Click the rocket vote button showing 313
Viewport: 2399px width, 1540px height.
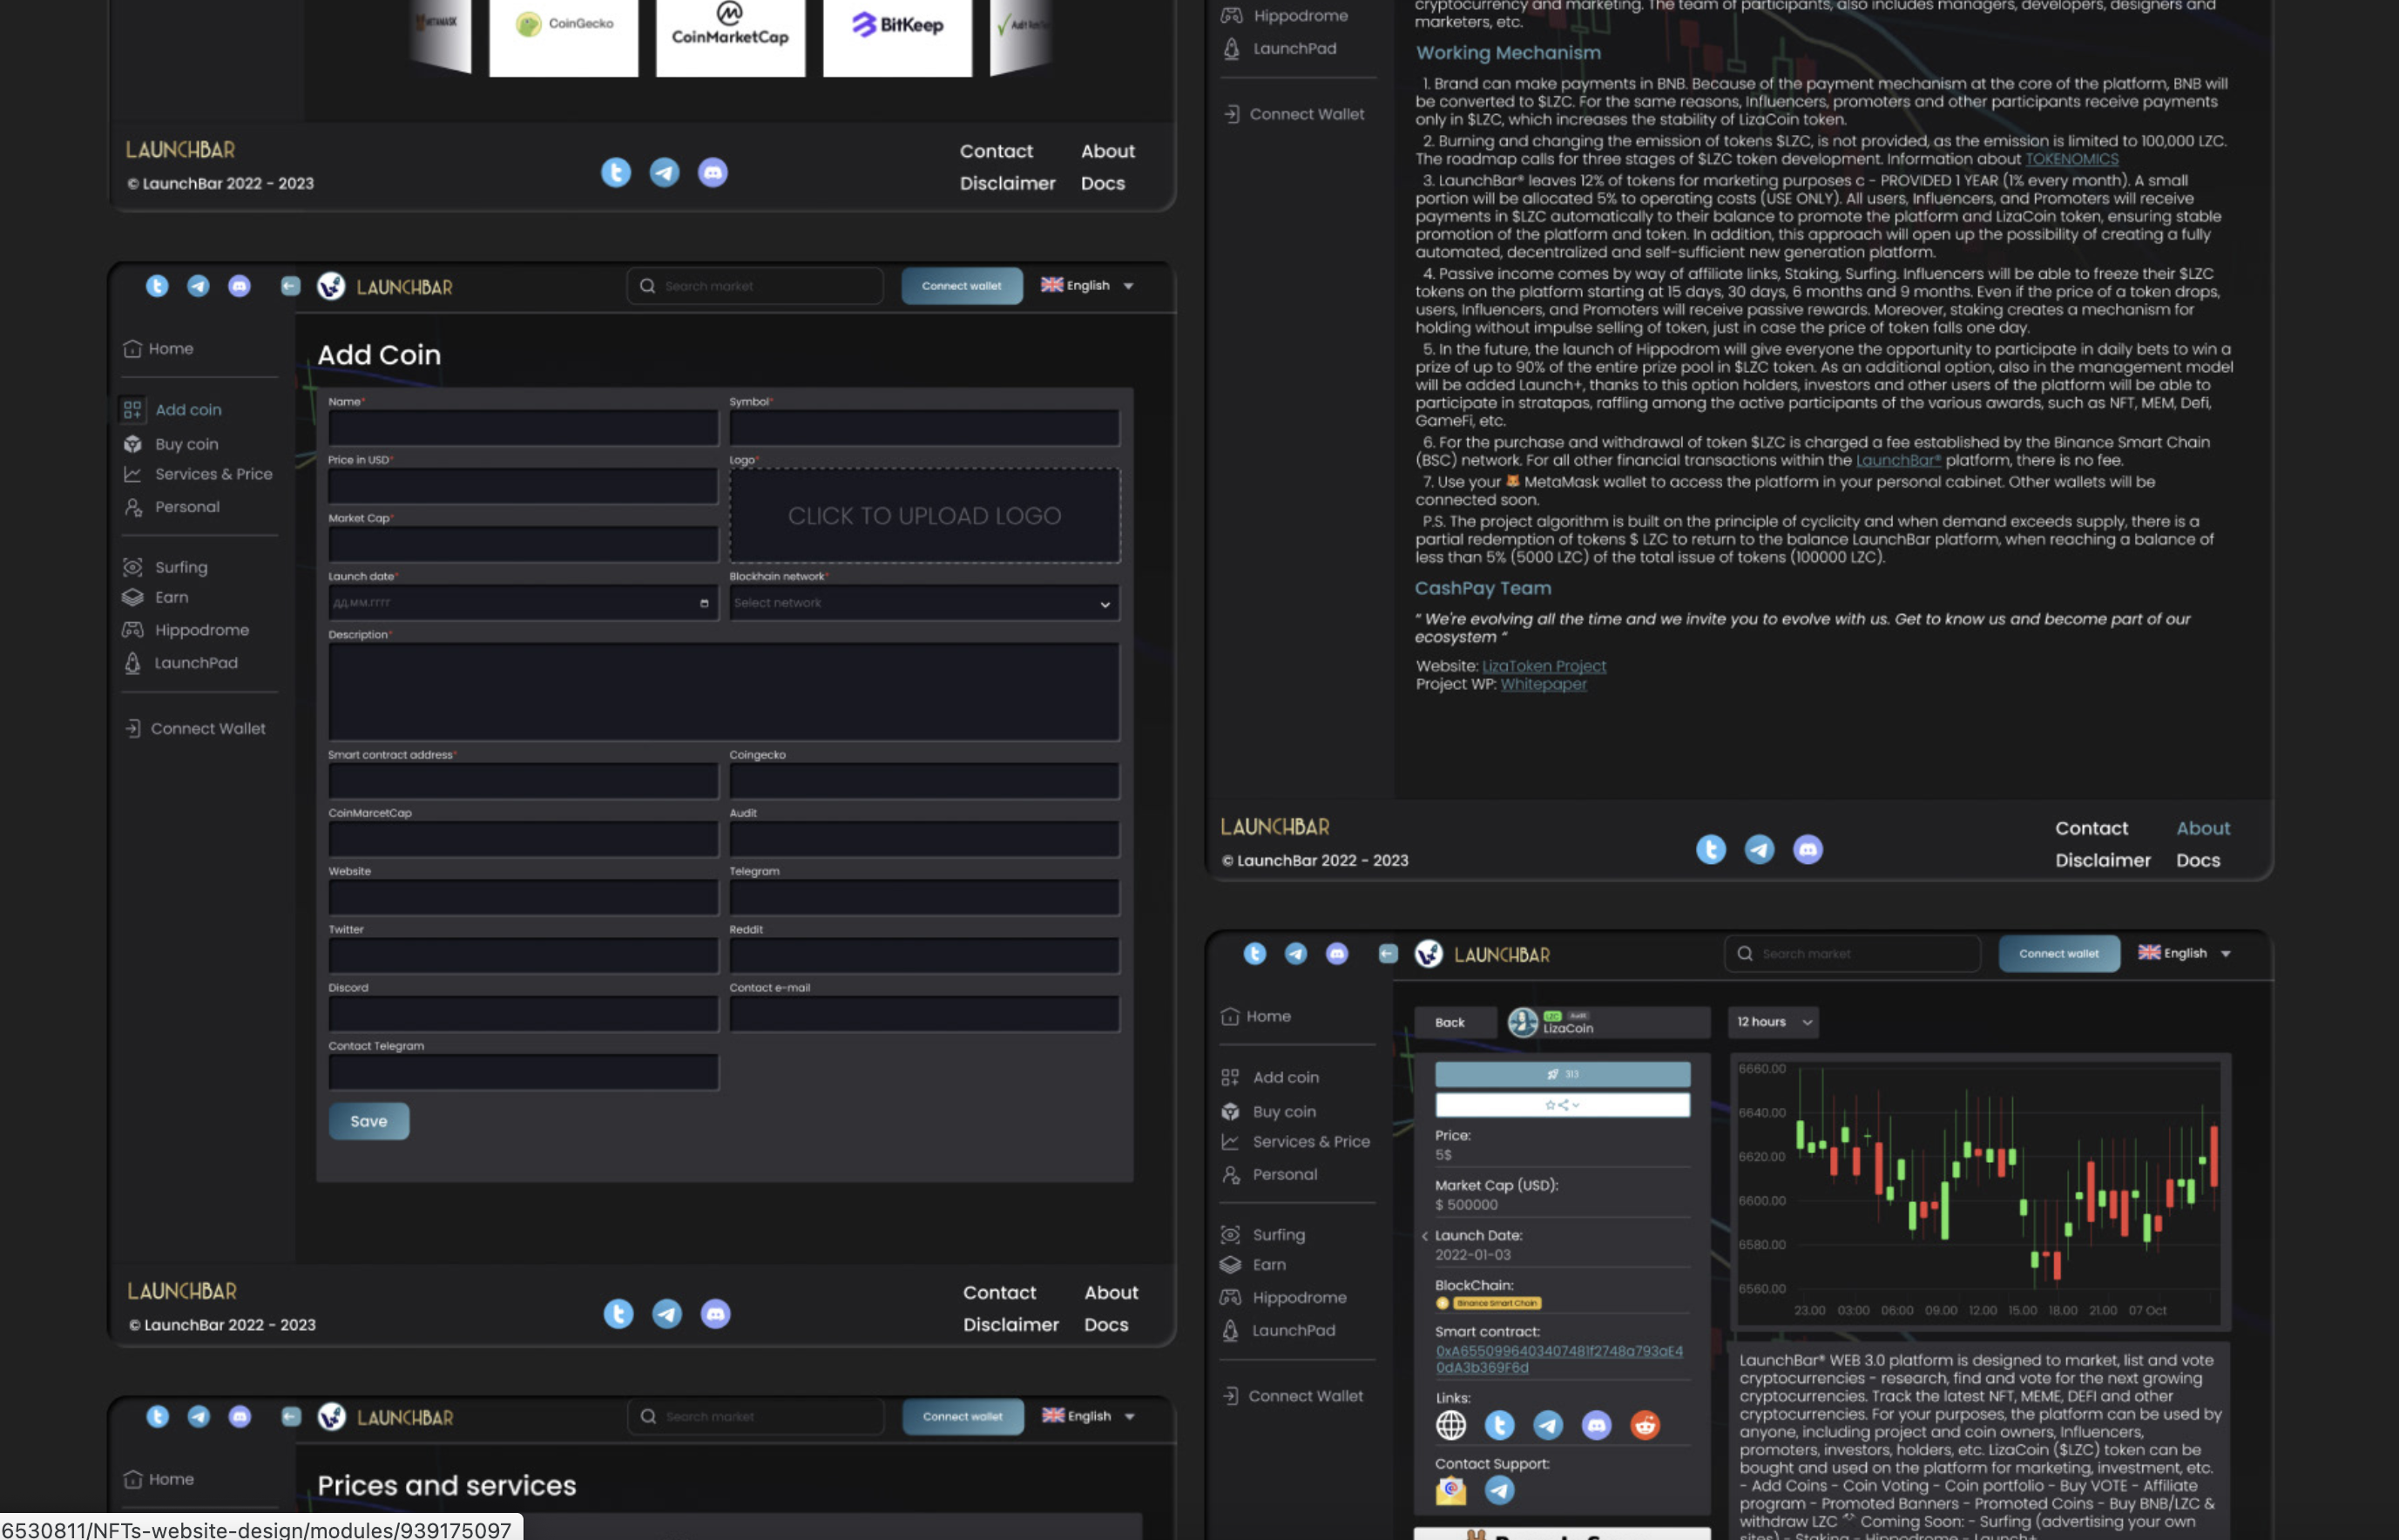1562,1074
